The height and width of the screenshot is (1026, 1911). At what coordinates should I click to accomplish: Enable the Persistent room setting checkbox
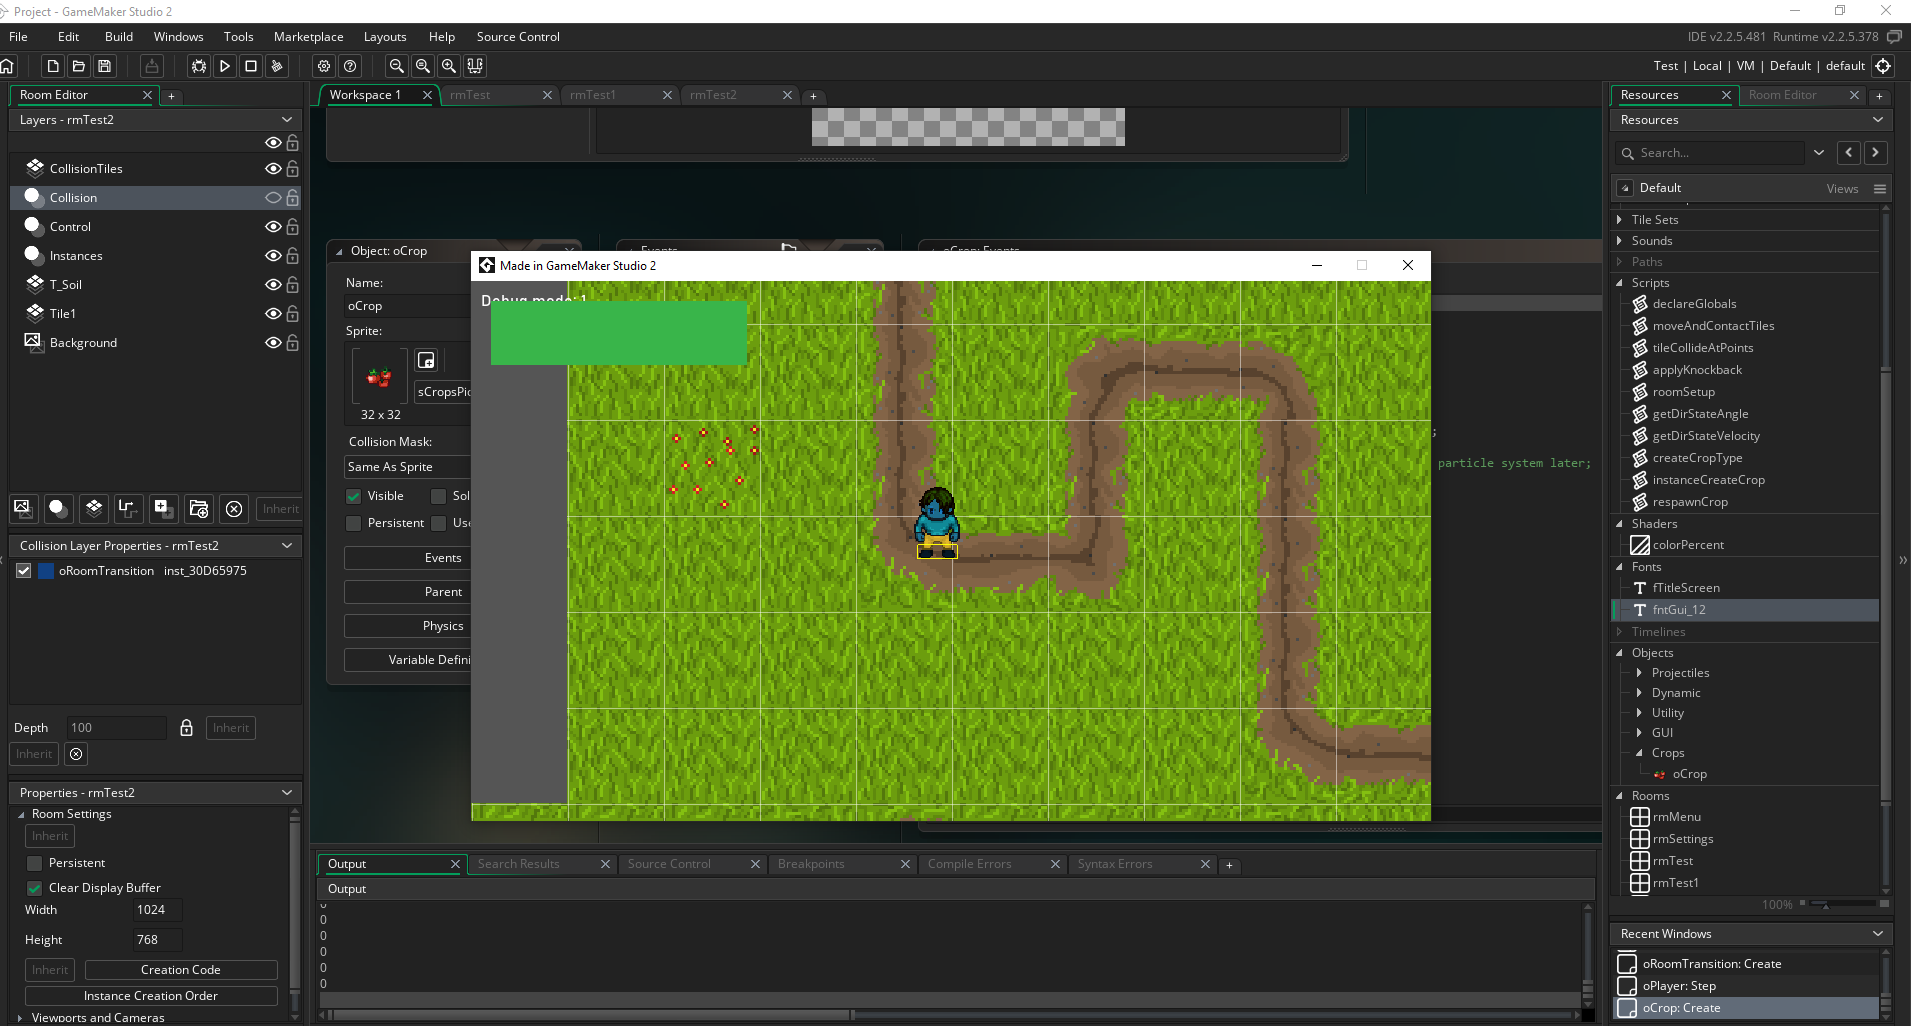[35, 863]
